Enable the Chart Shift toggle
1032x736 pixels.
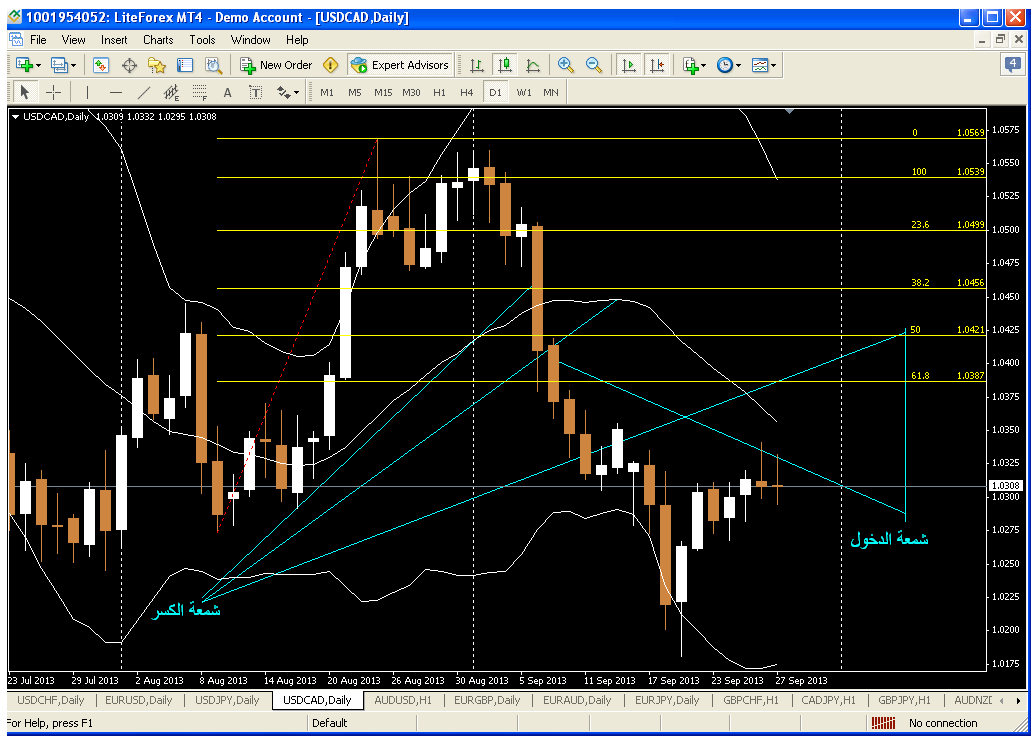[656, 65]
